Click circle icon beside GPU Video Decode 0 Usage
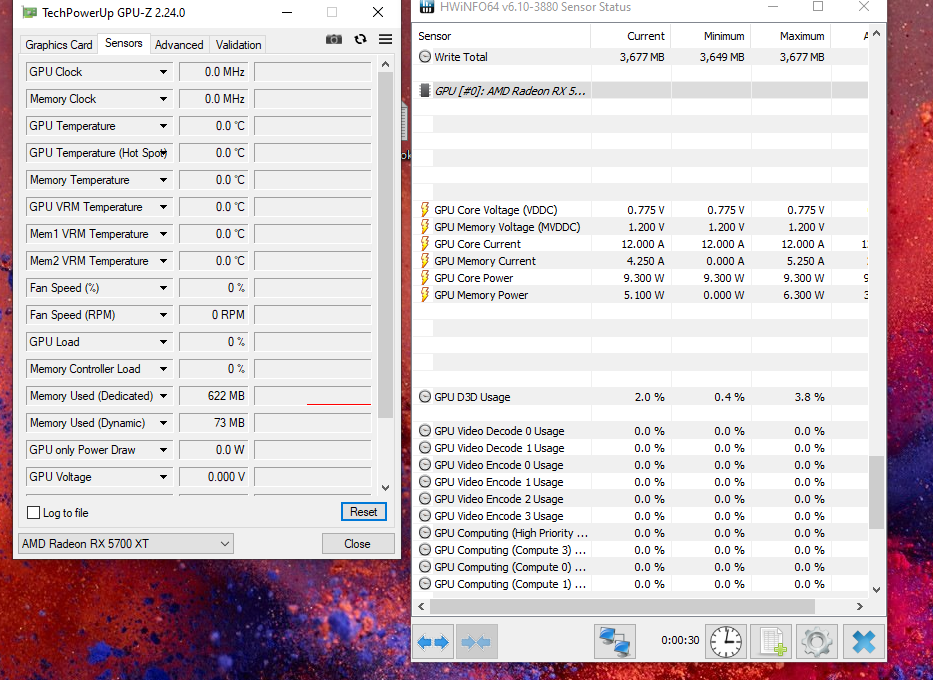This screenshot has width=933, height=680. coord(425,431)
